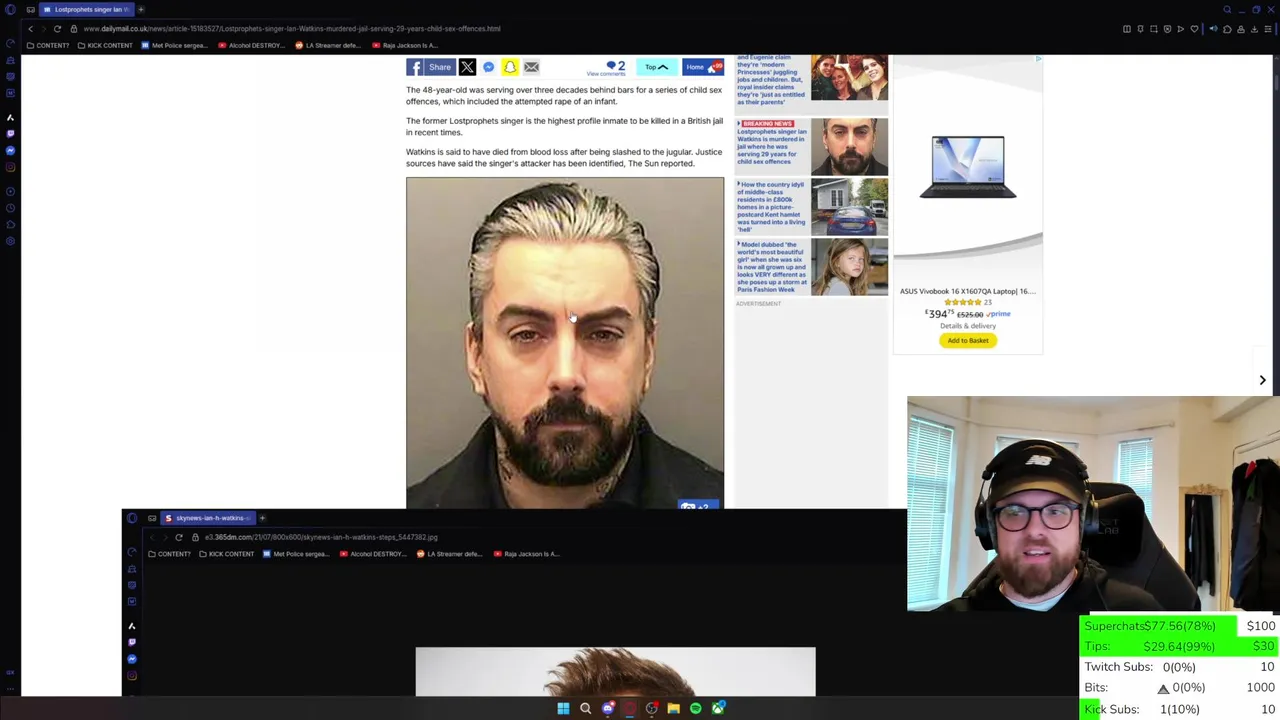Enlarge article photo gallery icon
This screenshot has height=720, width=1280.
pyautogui.click(x=699, y=505)
